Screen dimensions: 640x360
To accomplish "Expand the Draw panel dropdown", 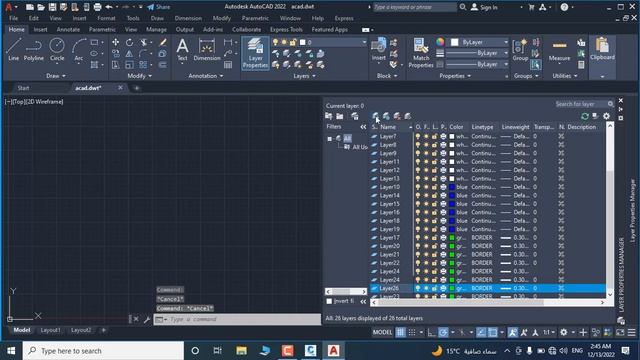I will coord(56,76).
